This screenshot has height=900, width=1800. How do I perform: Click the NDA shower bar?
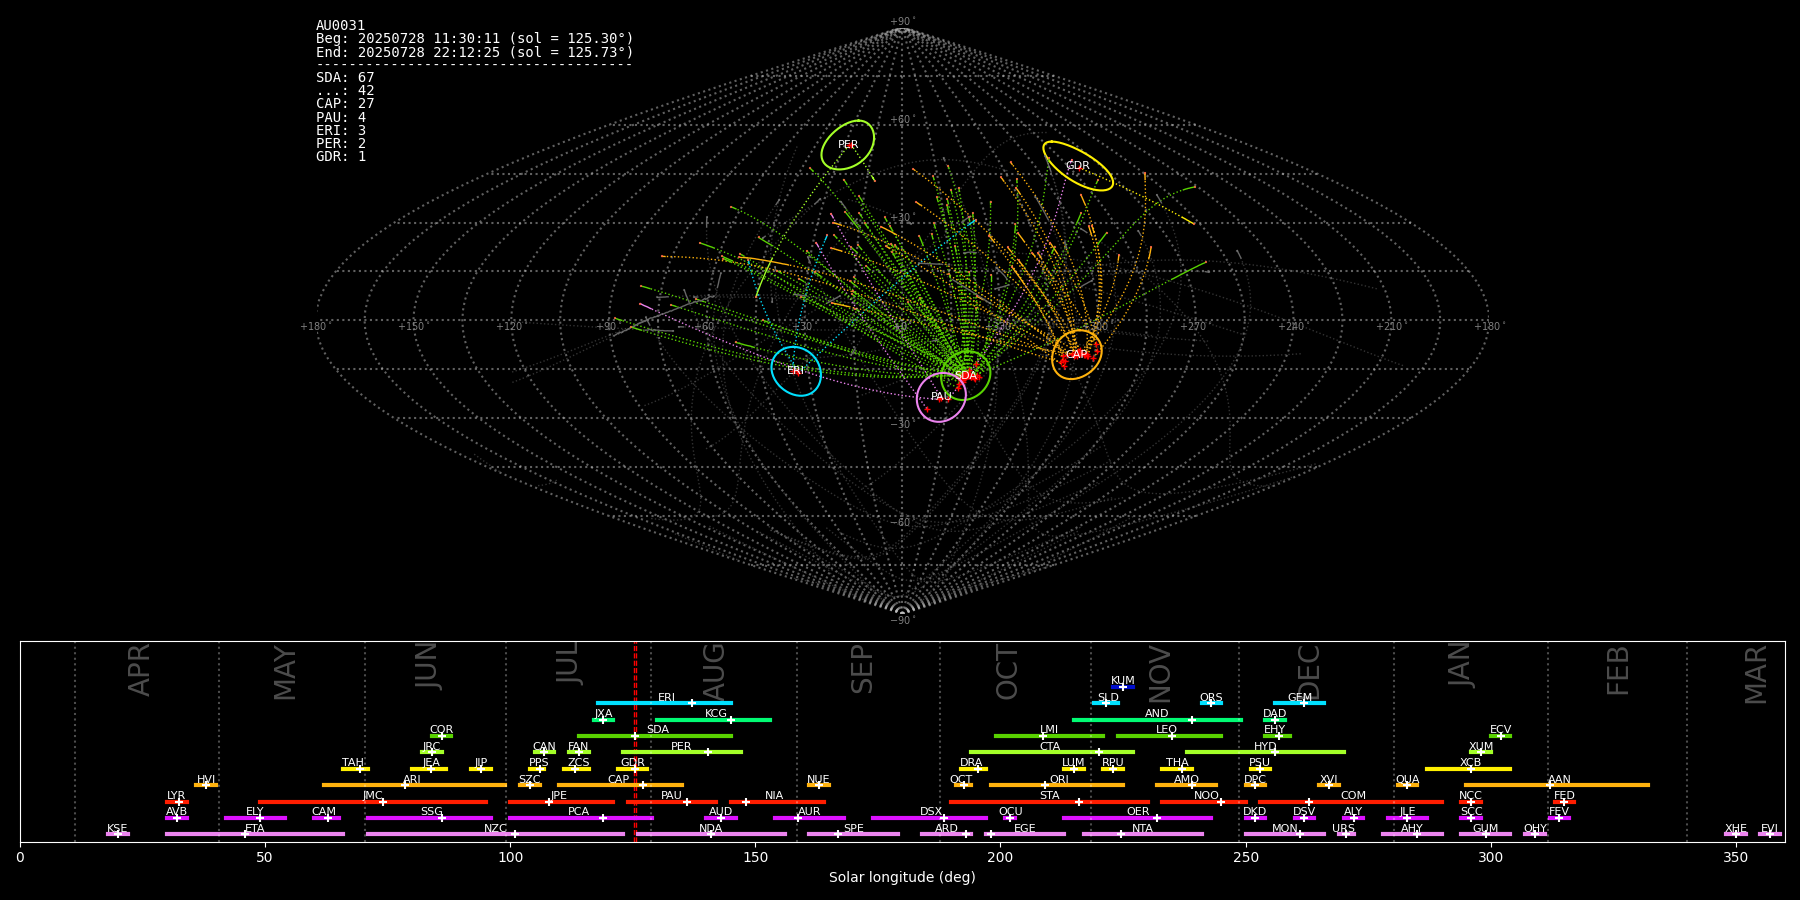[711, 834]
